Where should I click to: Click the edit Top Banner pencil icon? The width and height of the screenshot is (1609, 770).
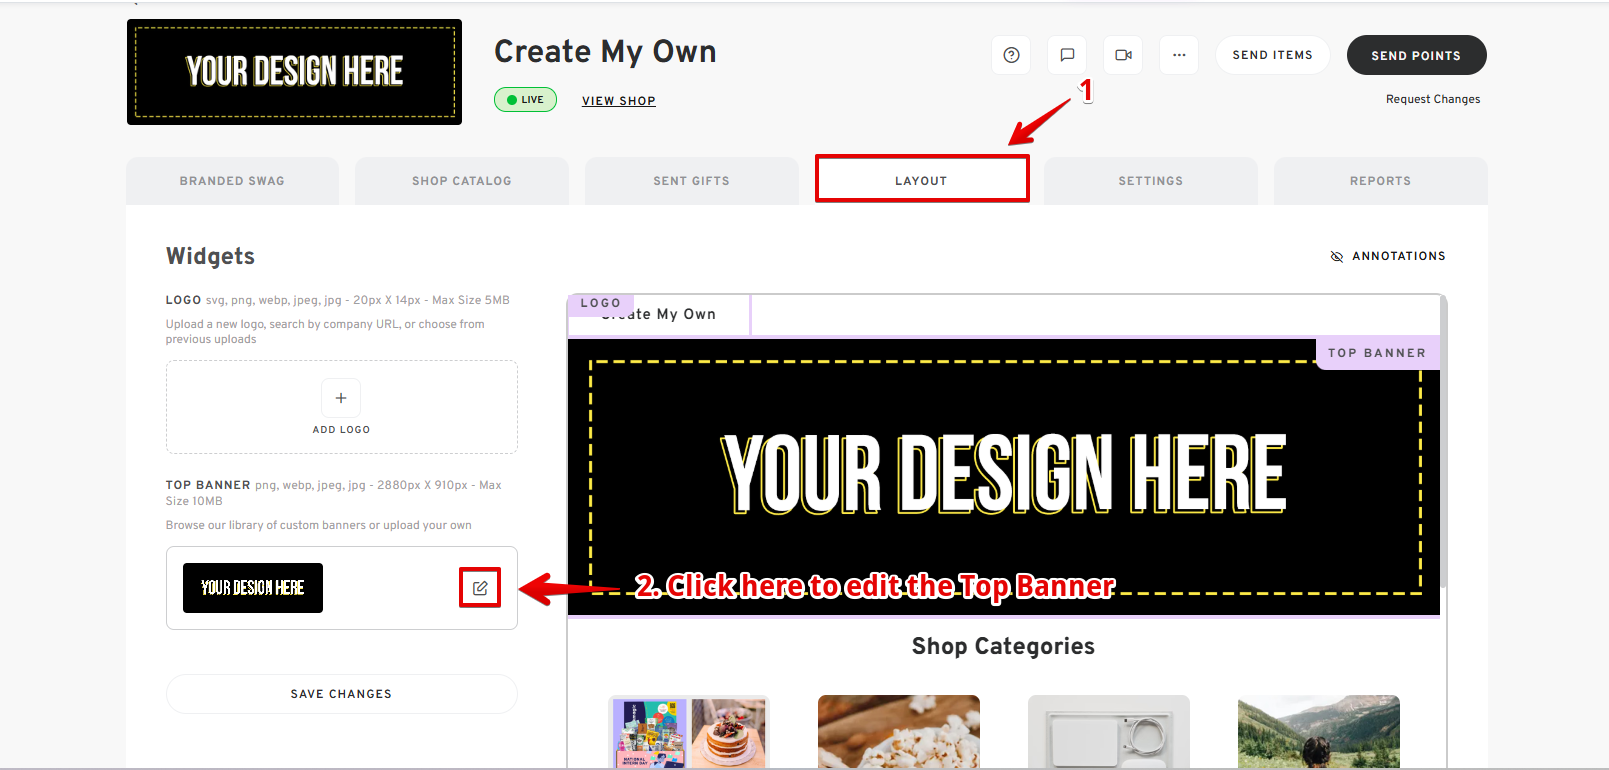480,588
